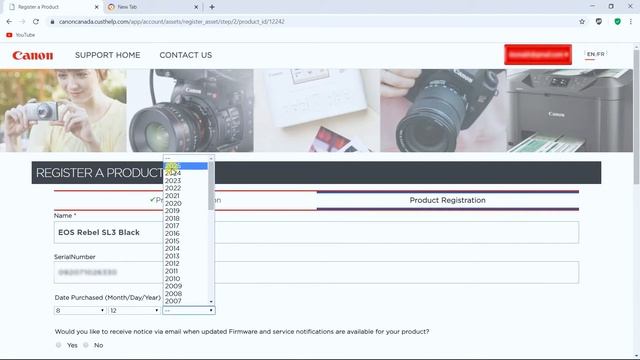
Task: Select the Product Registration step tab
Action: pyautogui.click(x=448, y=200)
